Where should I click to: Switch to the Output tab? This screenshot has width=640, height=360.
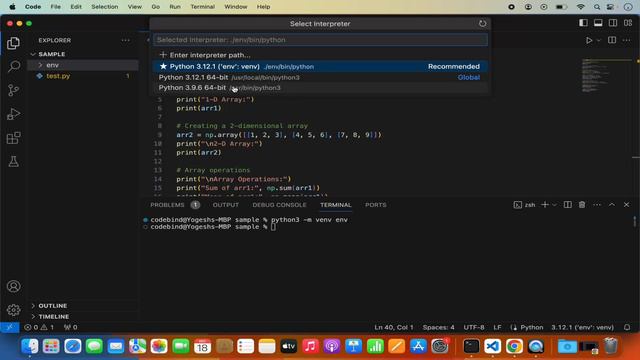pos(226,205)
